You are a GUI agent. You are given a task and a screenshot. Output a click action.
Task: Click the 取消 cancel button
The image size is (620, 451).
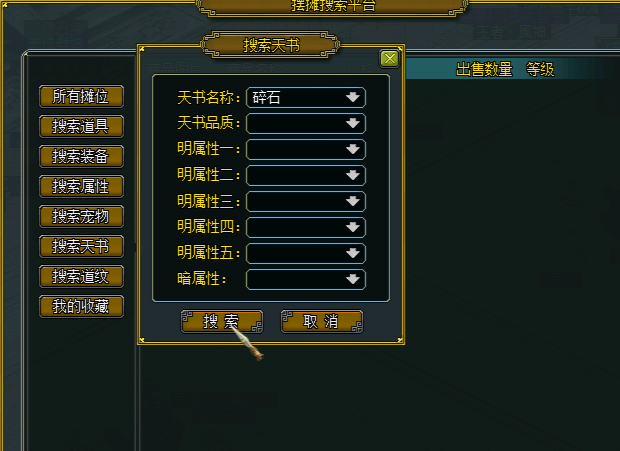click(x=321, y=321)
